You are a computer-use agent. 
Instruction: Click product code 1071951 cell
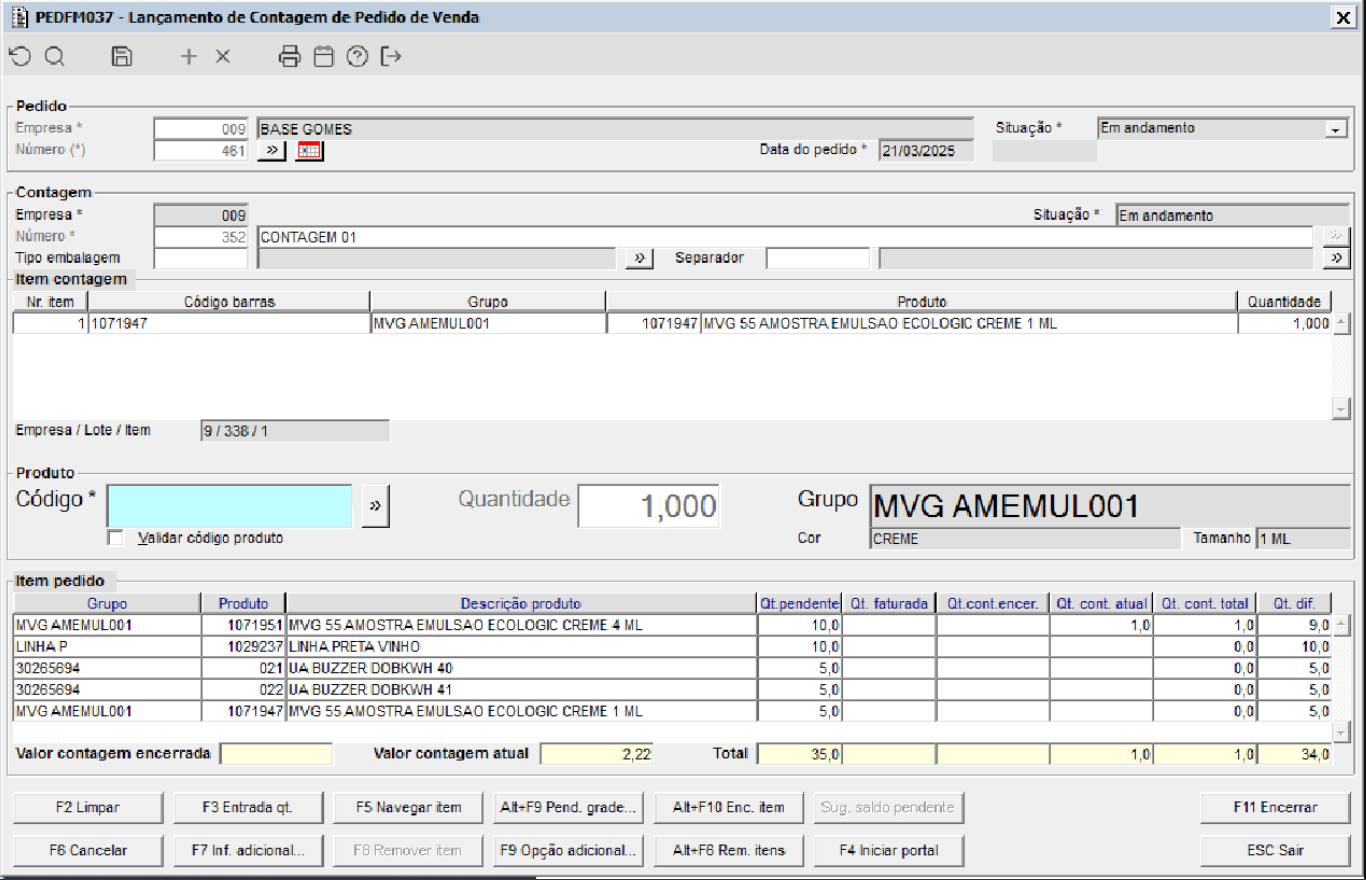click(x=243, y=625)
